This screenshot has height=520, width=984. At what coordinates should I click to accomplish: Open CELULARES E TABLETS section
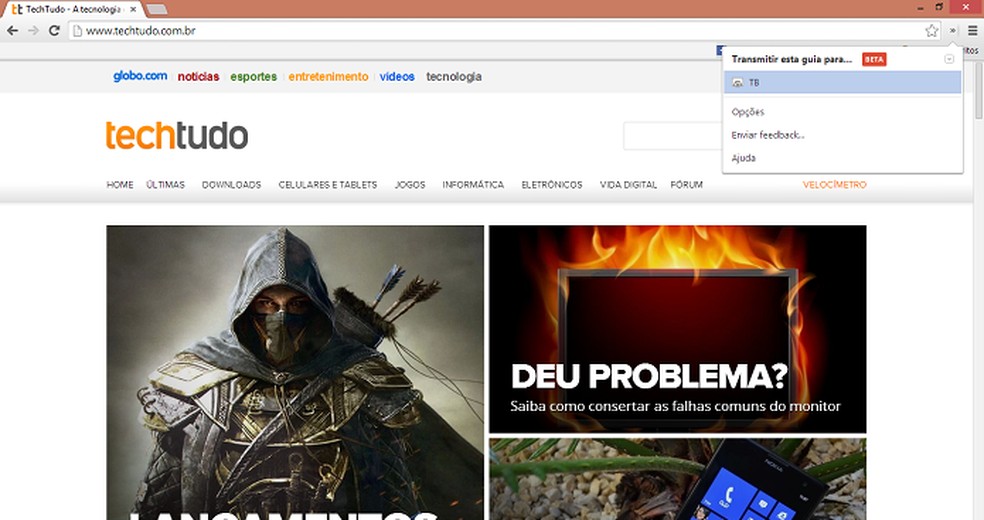(328, 184)
